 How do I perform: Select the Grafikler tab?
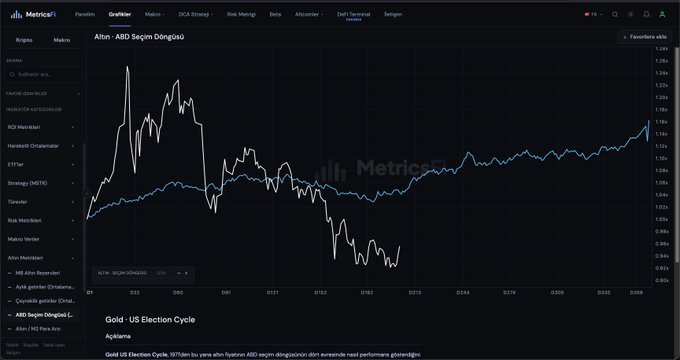120,14
